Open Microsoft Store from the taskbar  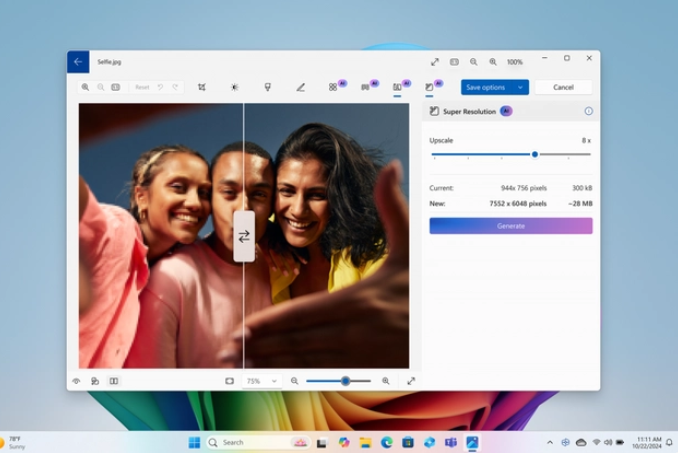pos(408,443)
